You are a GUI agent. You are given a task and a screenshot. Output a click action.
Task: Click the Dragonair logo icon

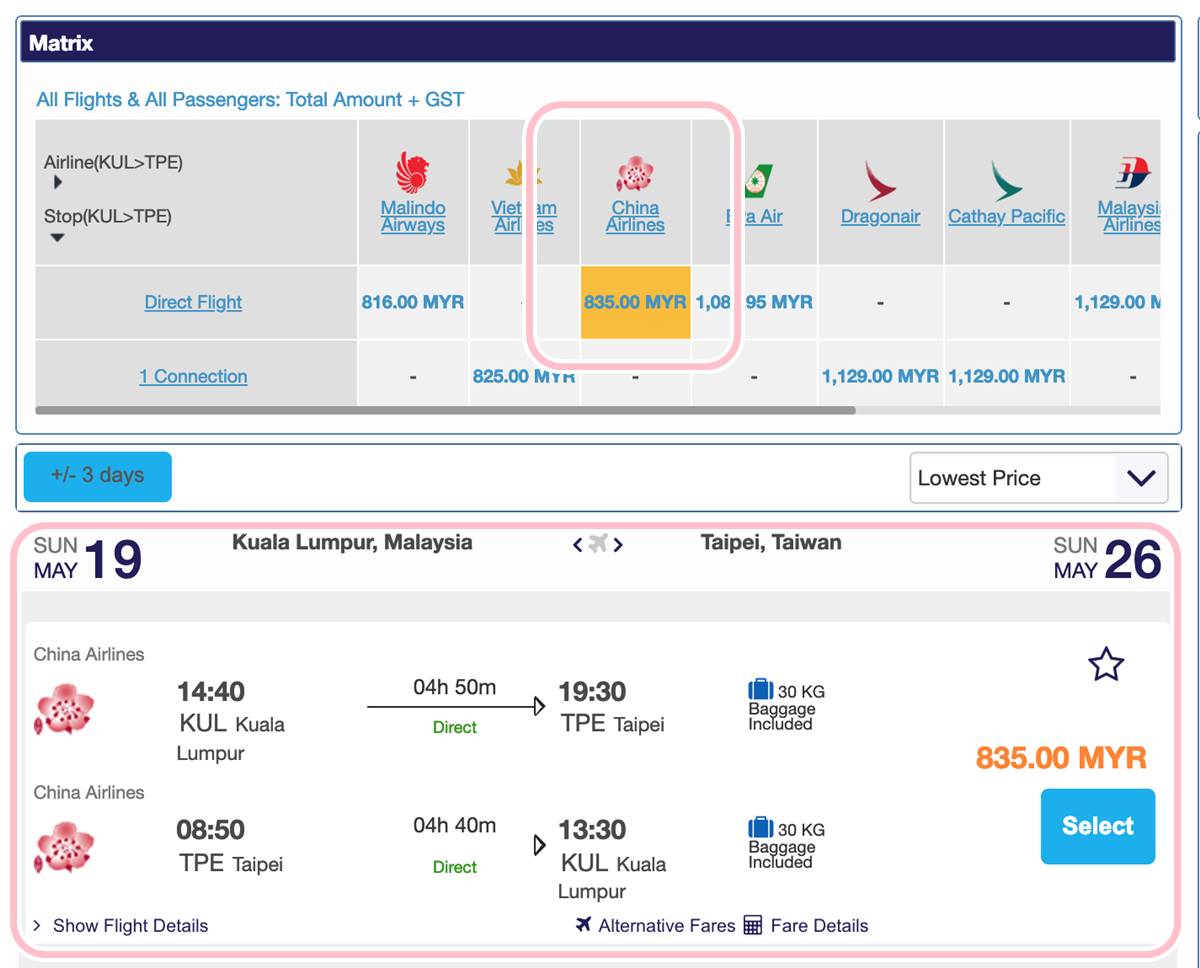coord(880,181)
